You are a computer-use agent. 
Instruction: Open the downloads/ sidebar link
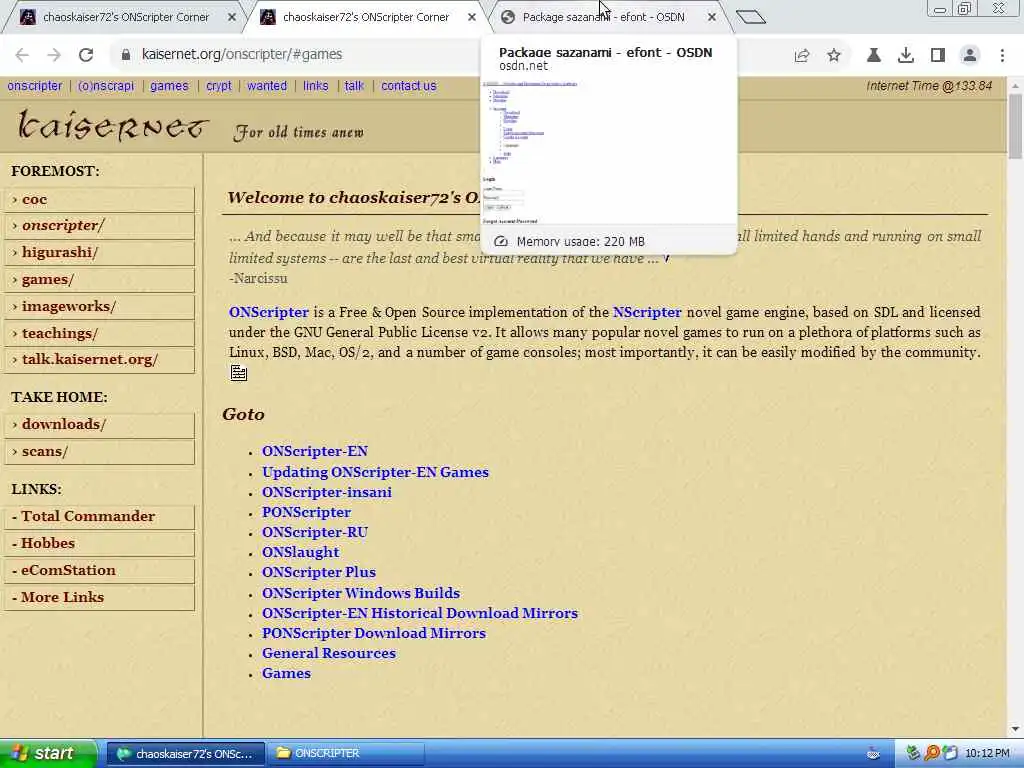pos(99,424)
